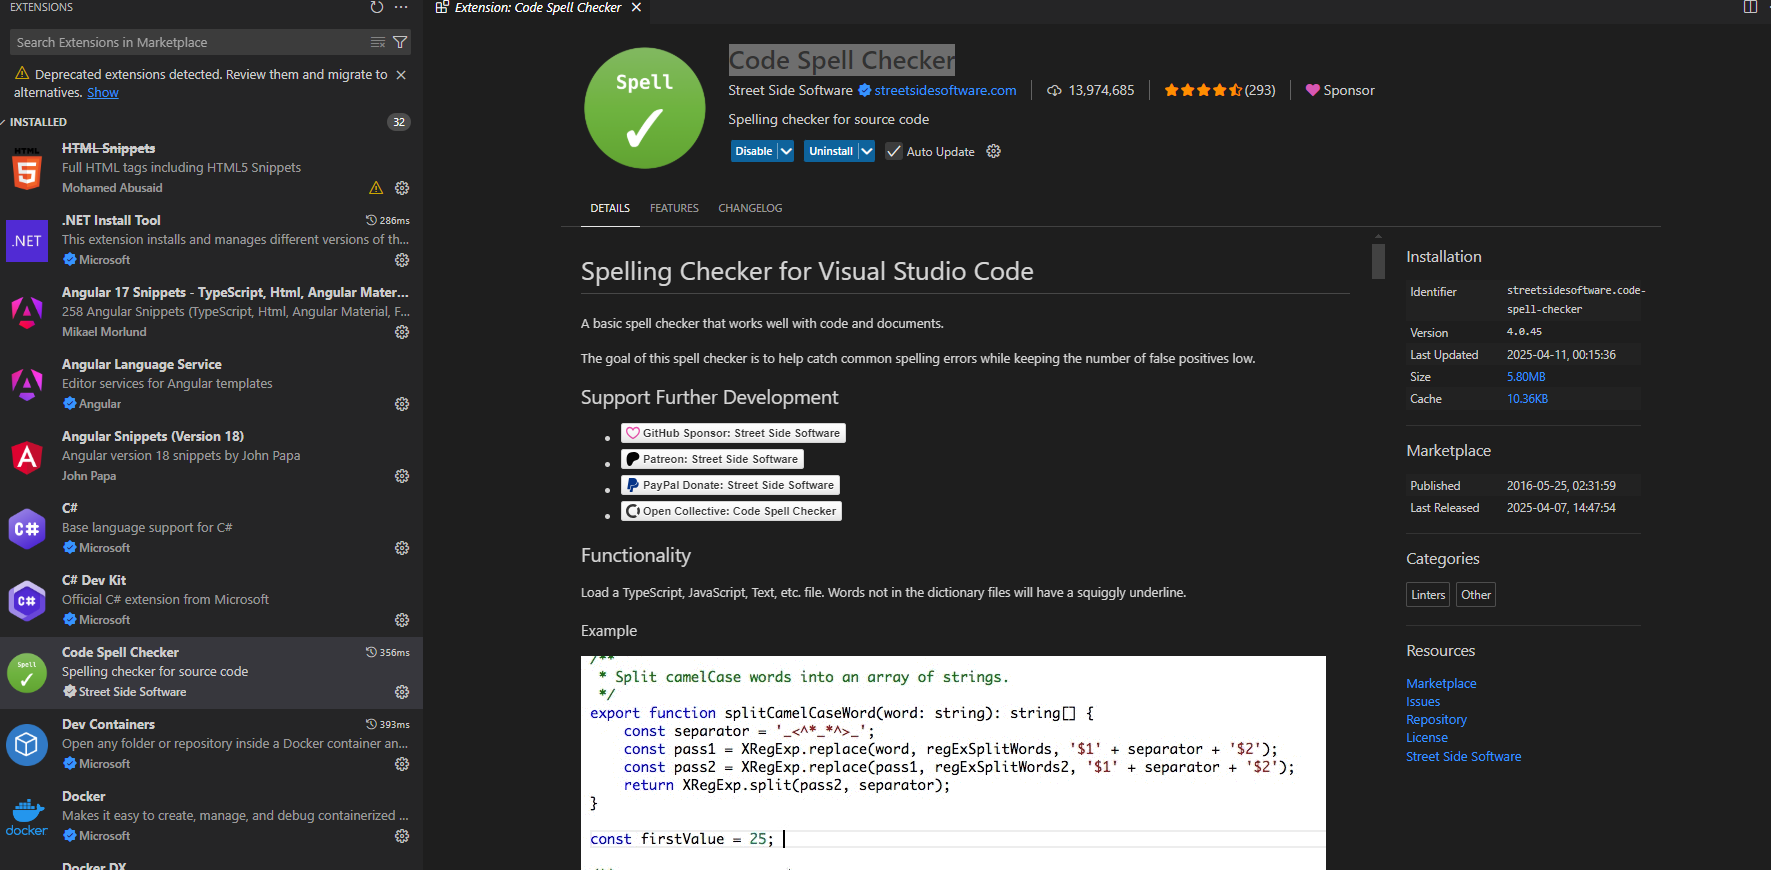Open the filter extensions funnel icon

click(400, 42)
